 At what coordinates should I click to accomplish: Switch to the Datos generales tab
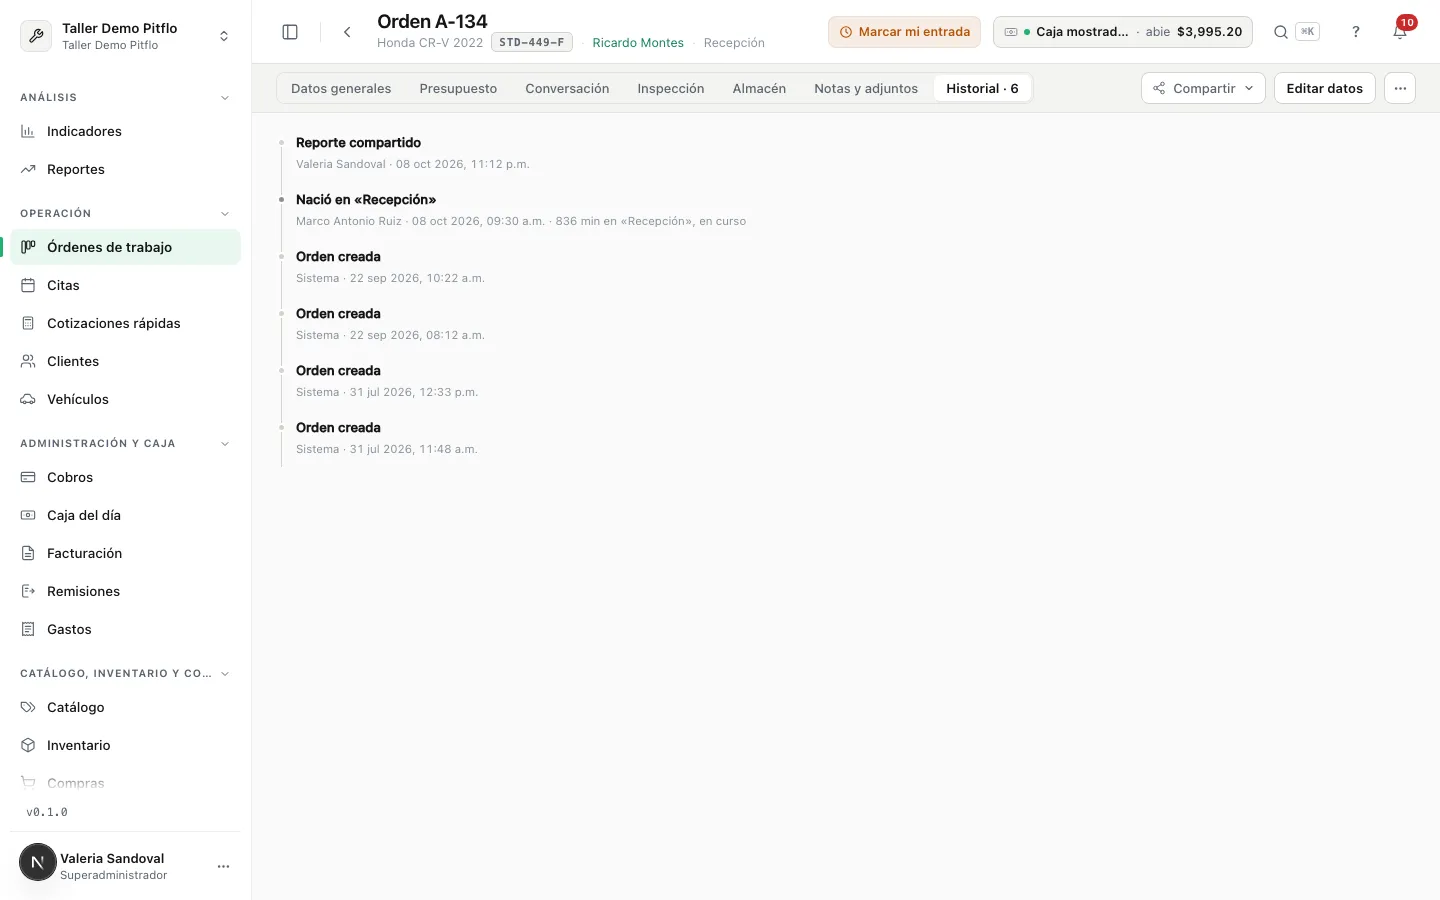click(341, 88)
